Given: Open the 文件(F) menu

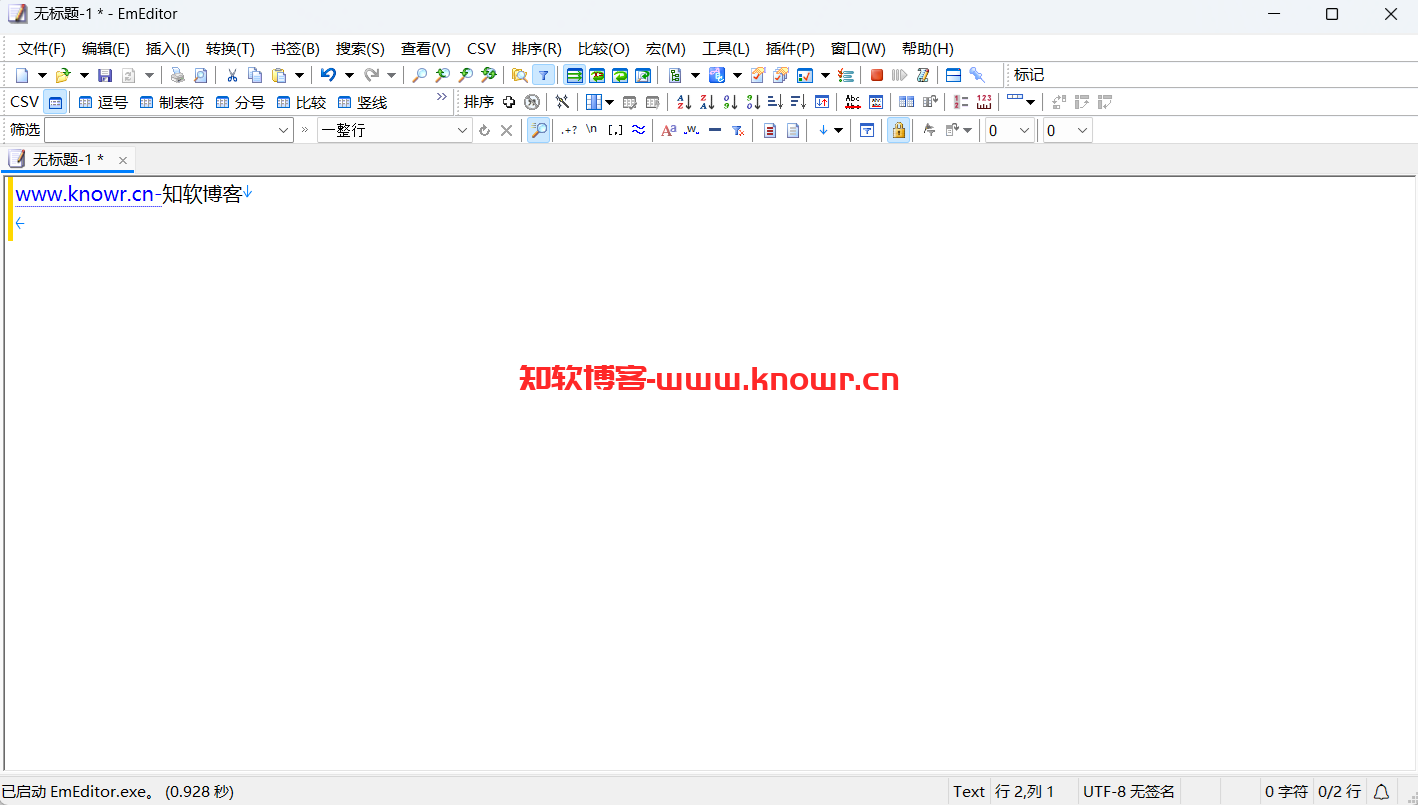Looking at the screenshot, I should point(42,48).
